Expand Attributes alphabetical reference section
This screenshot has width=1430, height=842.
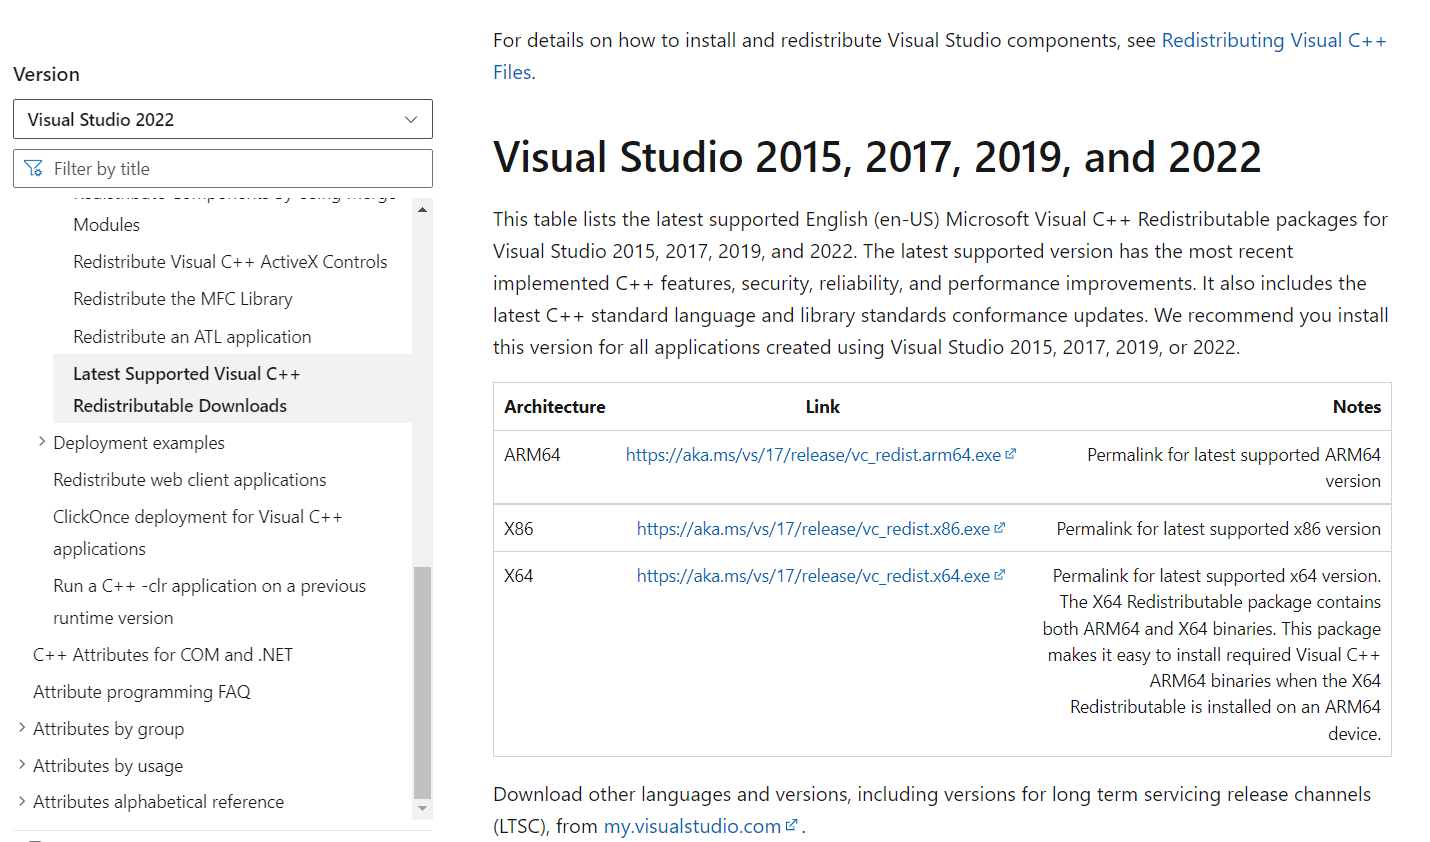22,801
